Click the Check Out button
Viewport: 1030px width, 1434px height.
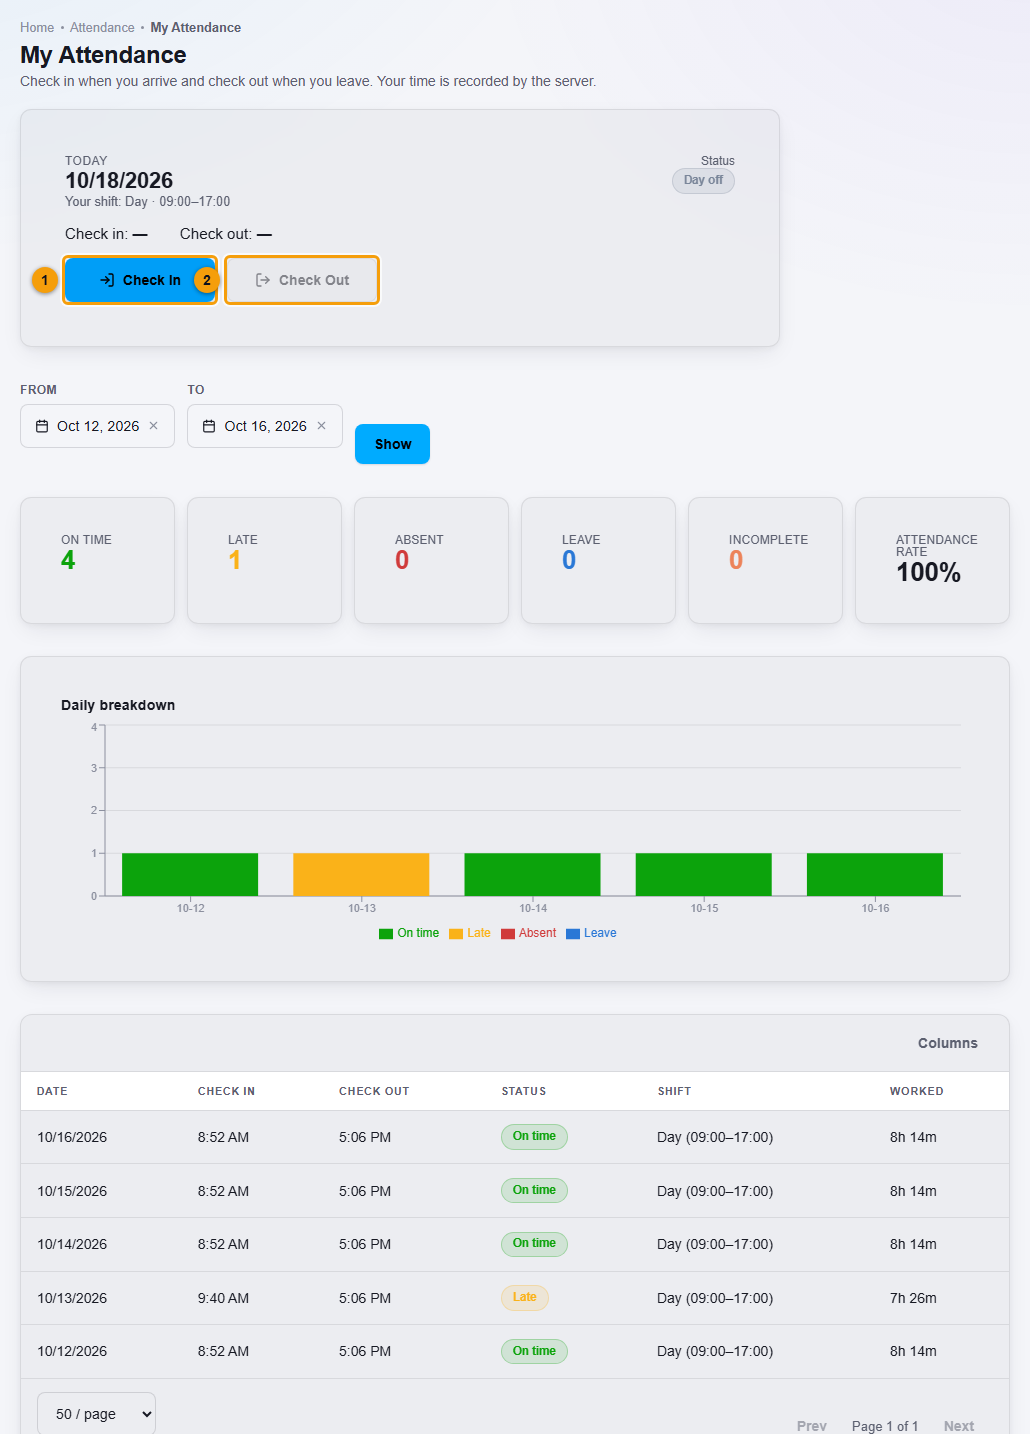tap(302, 280)
